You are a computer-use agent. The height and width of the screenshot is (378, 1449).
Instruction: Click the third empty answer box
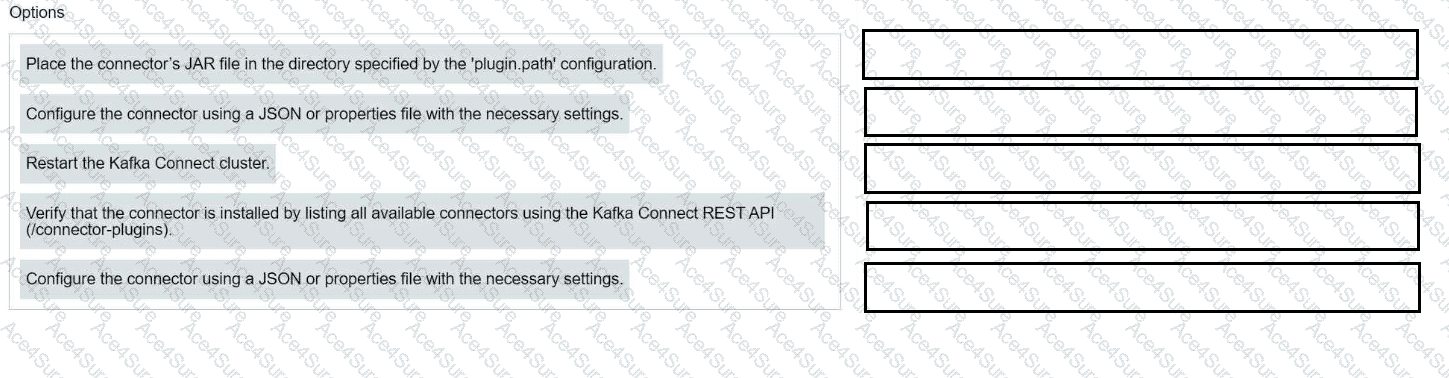click(1141, 168)
